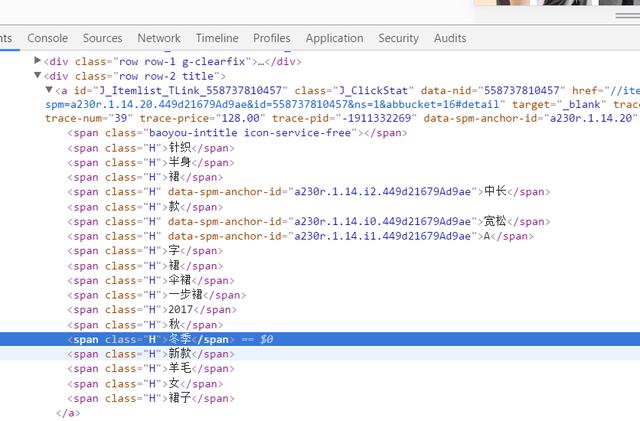Open the Application tab
640x421 pixels.
coord(334,38)
